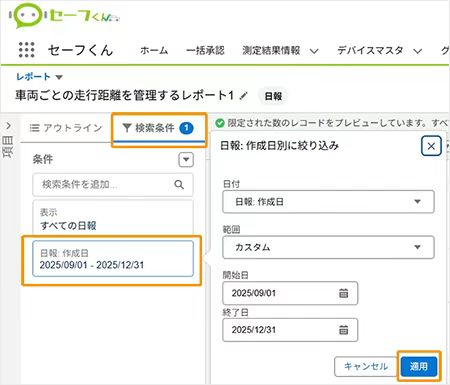This screenshot has height=385, width=450.
Task: Click 検索条件を追加 input field
Action: 113,184
